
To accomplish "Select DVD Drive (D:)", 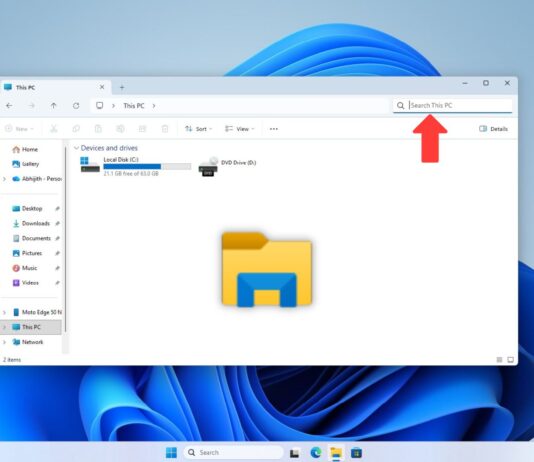I will coord(227,166).
